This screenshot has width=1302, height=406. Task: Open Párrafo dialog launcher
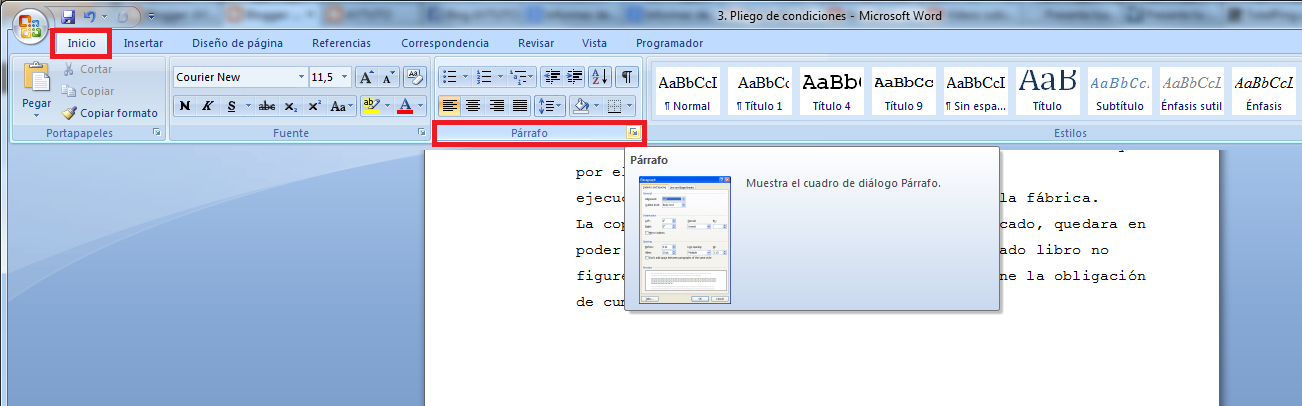pos(633,132)
